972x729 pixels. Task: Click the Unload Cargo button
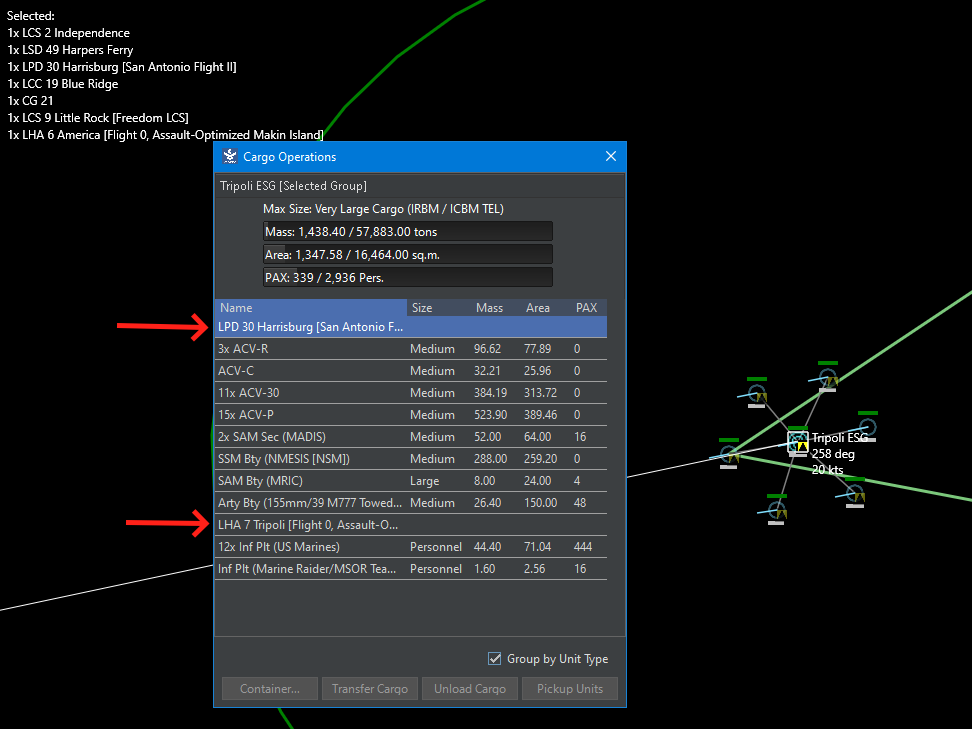point(470,689)
